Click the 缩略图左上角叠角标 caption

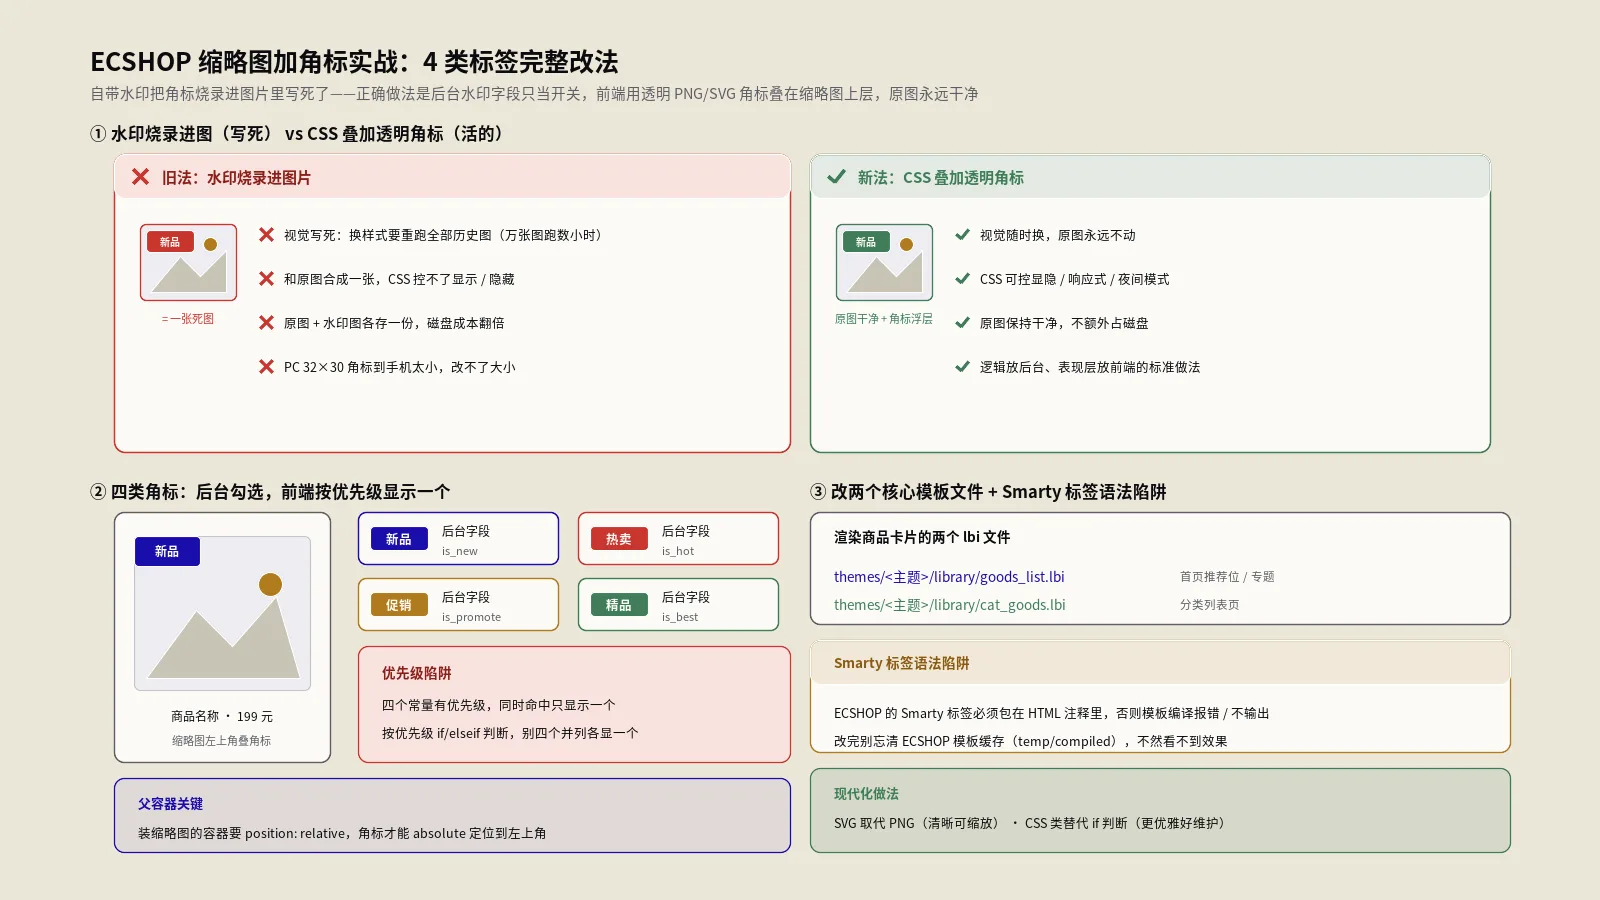(x=221, y=741)
